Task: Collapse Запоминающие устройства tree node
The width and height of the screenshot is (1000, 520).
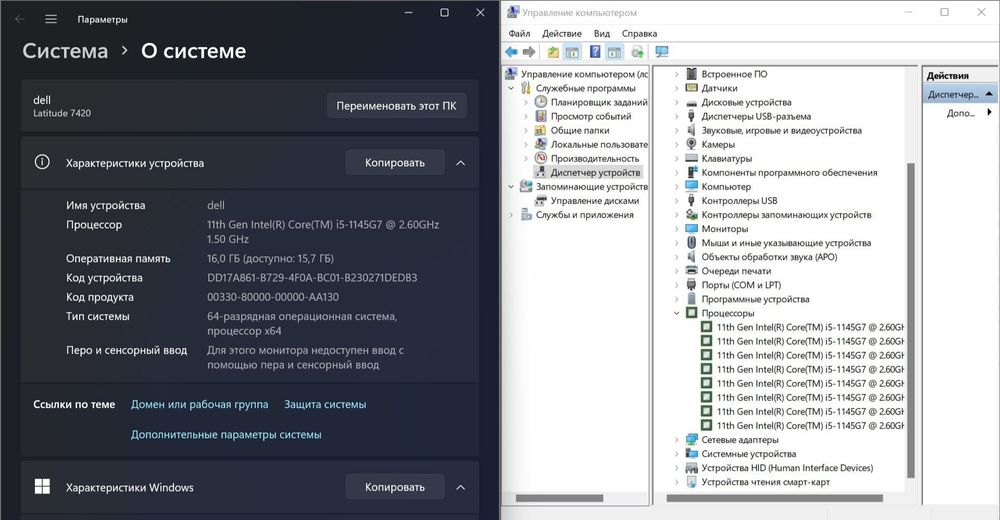Action: [511, 186]
